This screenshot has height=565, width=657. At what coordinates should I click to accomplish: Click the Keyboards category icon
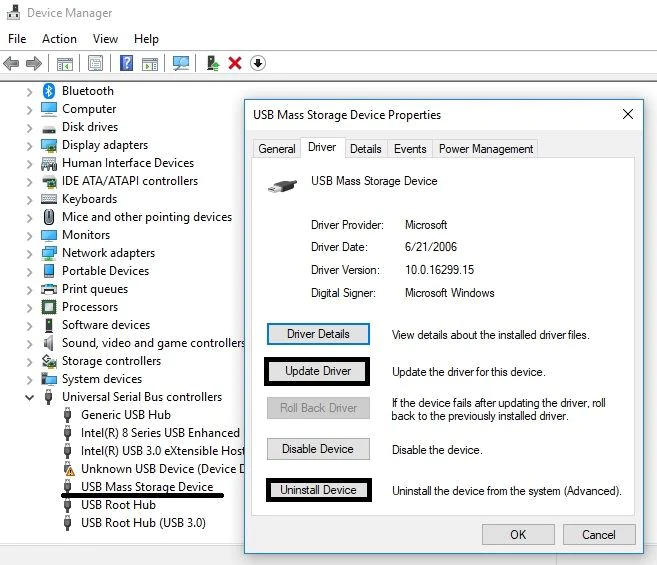[49, 199]
